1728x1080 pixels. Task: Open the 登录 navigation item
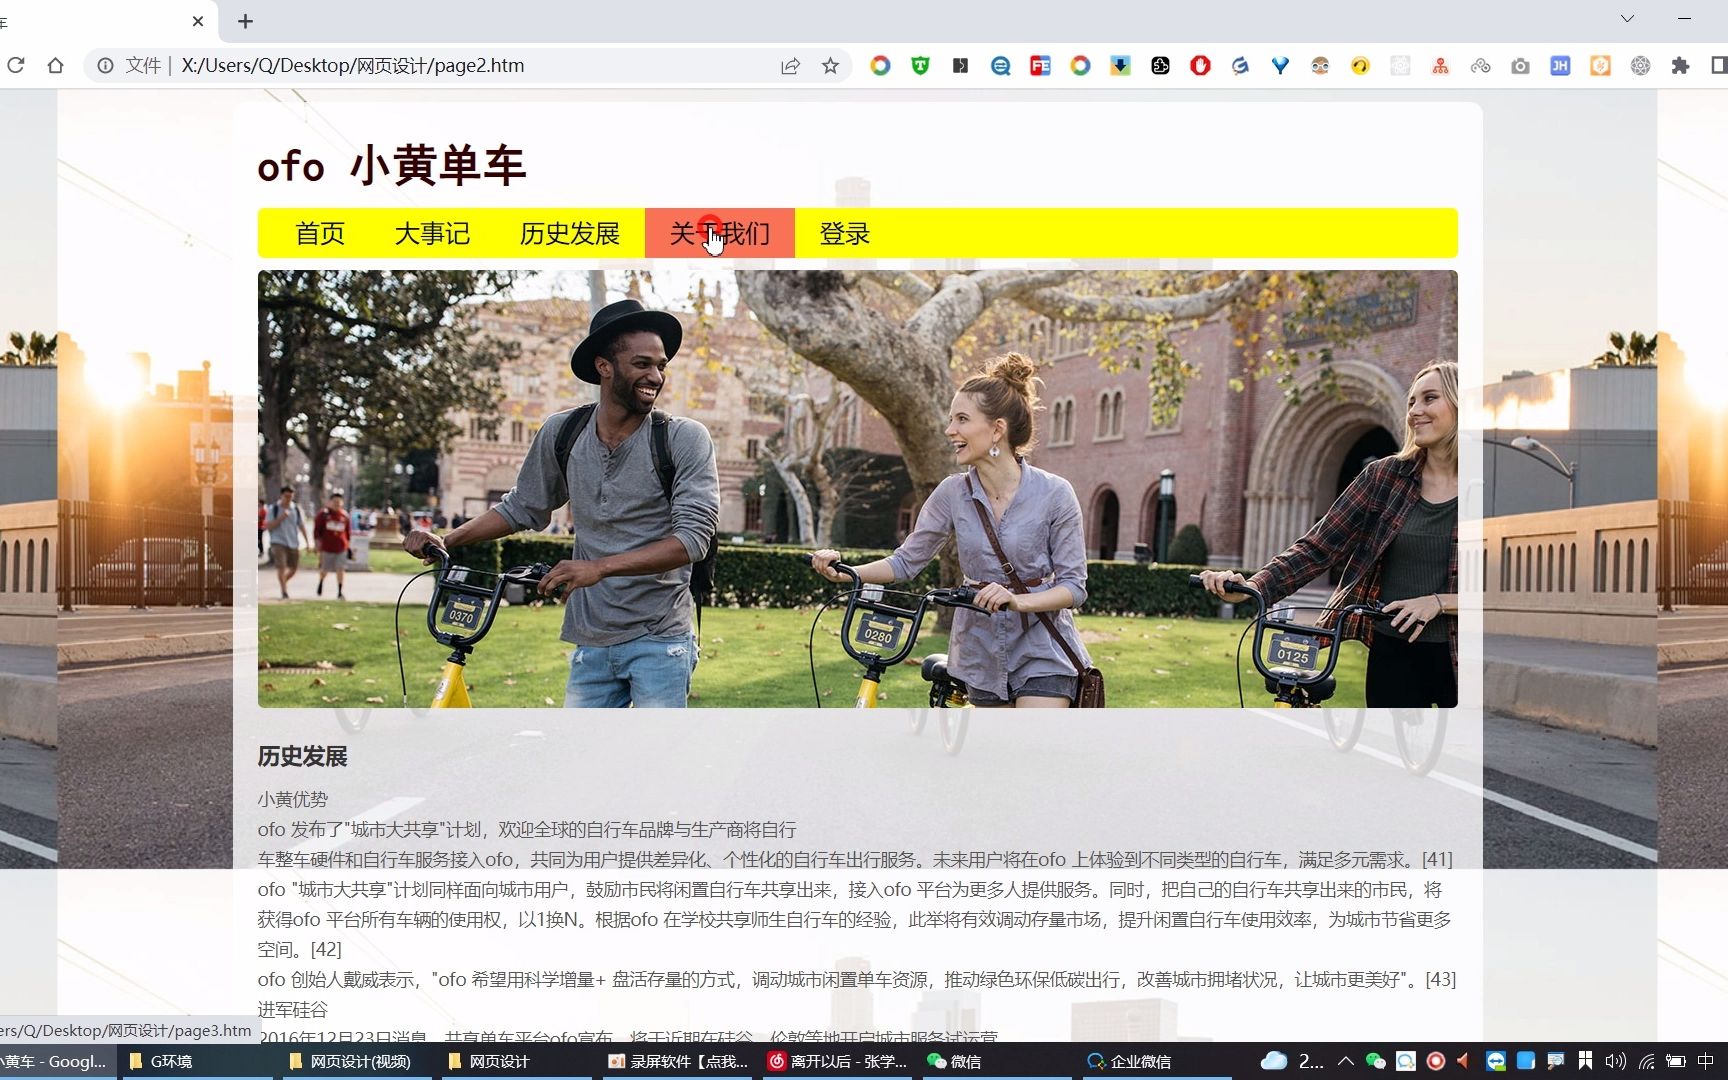pyautogui.click(x=845, y=233)
